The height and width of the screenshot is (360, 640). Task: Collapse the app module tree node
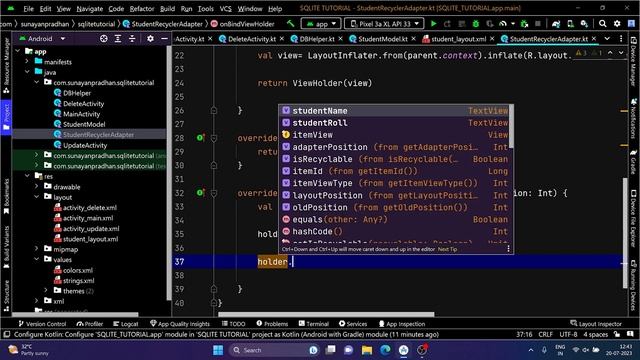18,51
